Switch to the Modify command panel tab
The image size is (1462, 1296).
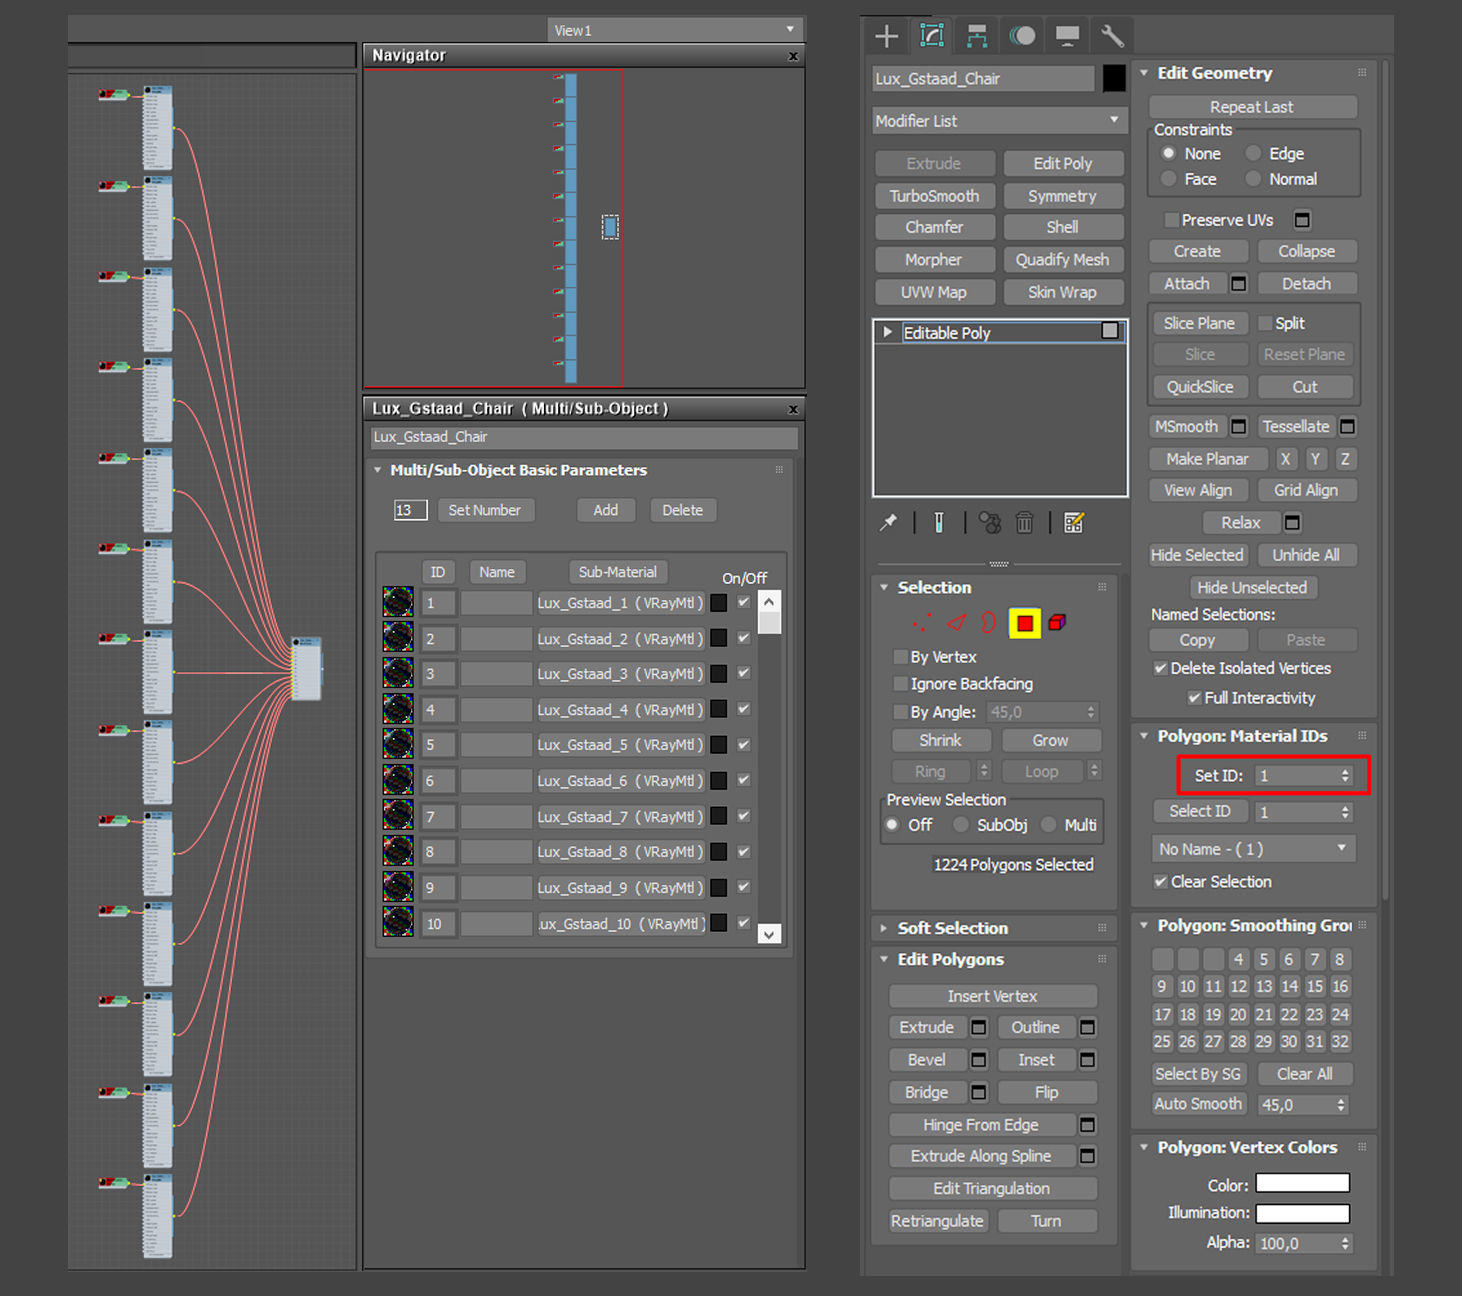[932, 37]
